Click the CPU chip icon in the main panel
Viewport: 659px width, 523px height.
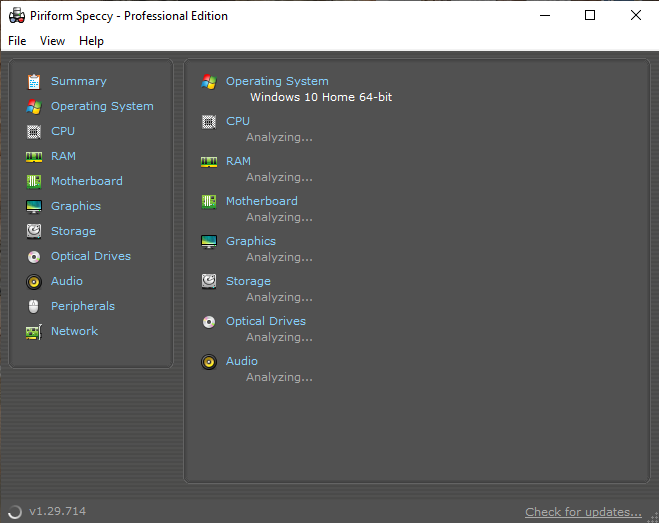[x=209, y=121]
